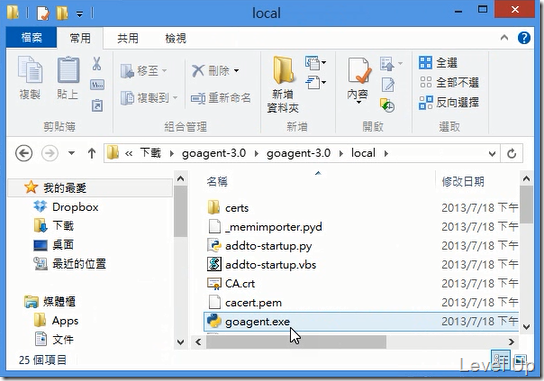Screen dimensions: 544x381
Task: Click the quick access New folder icon
Action: pyautogui.click(x=62, y=14)
